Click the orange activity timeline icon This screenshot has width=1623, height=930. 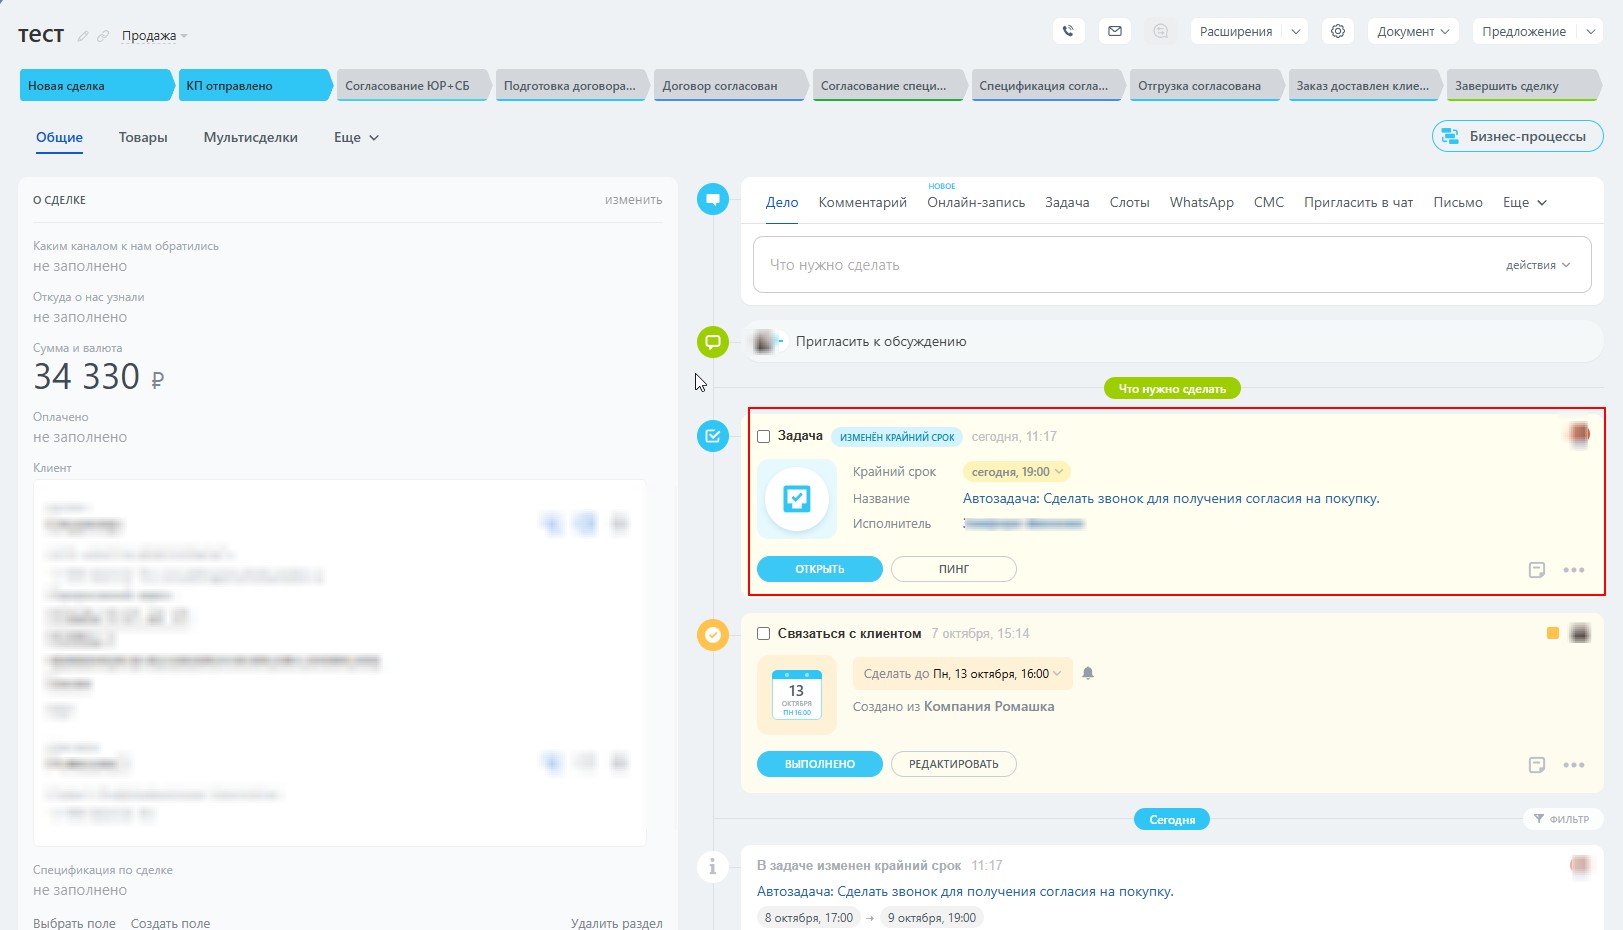(x=713, y=634)
